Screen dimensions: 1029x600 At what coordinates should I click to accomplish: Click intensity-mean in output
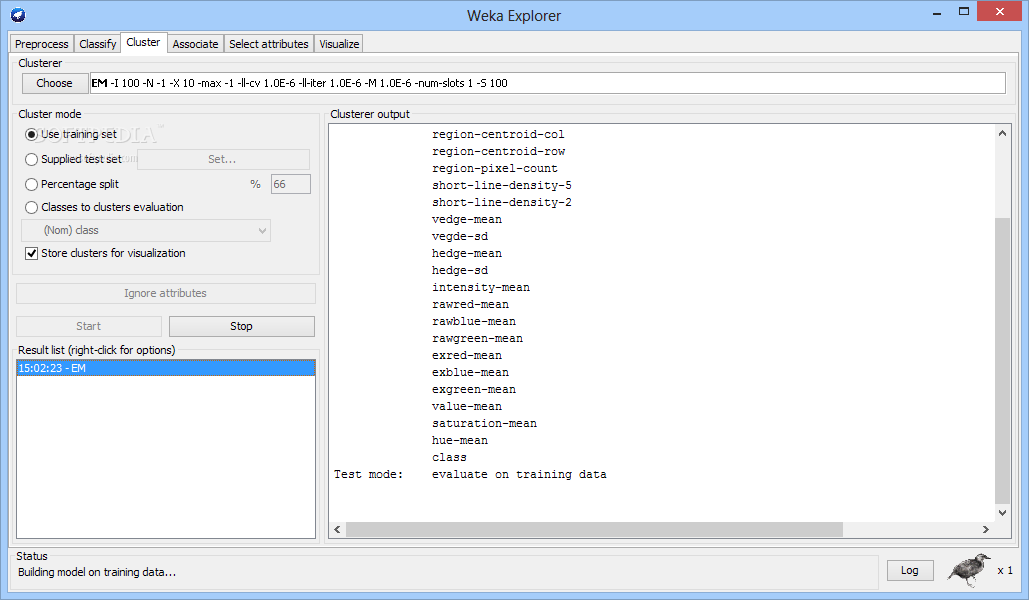(x=481, y=288)
